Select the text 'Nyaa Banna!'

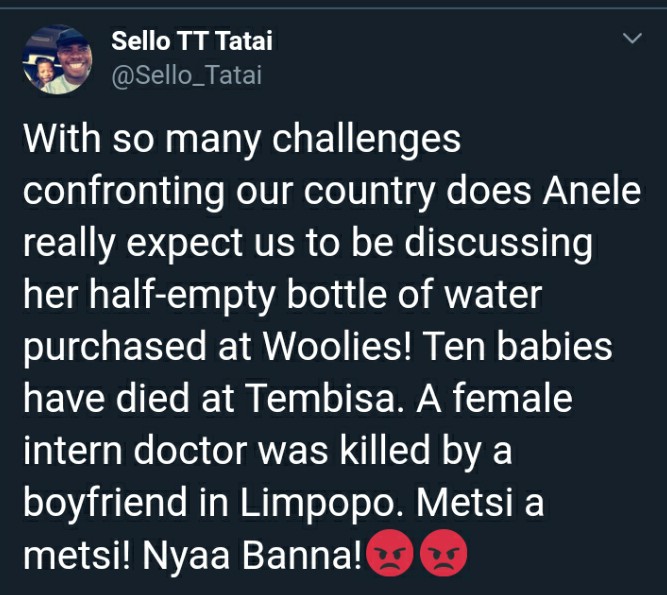pyautogui.click(x=253, y=555)
